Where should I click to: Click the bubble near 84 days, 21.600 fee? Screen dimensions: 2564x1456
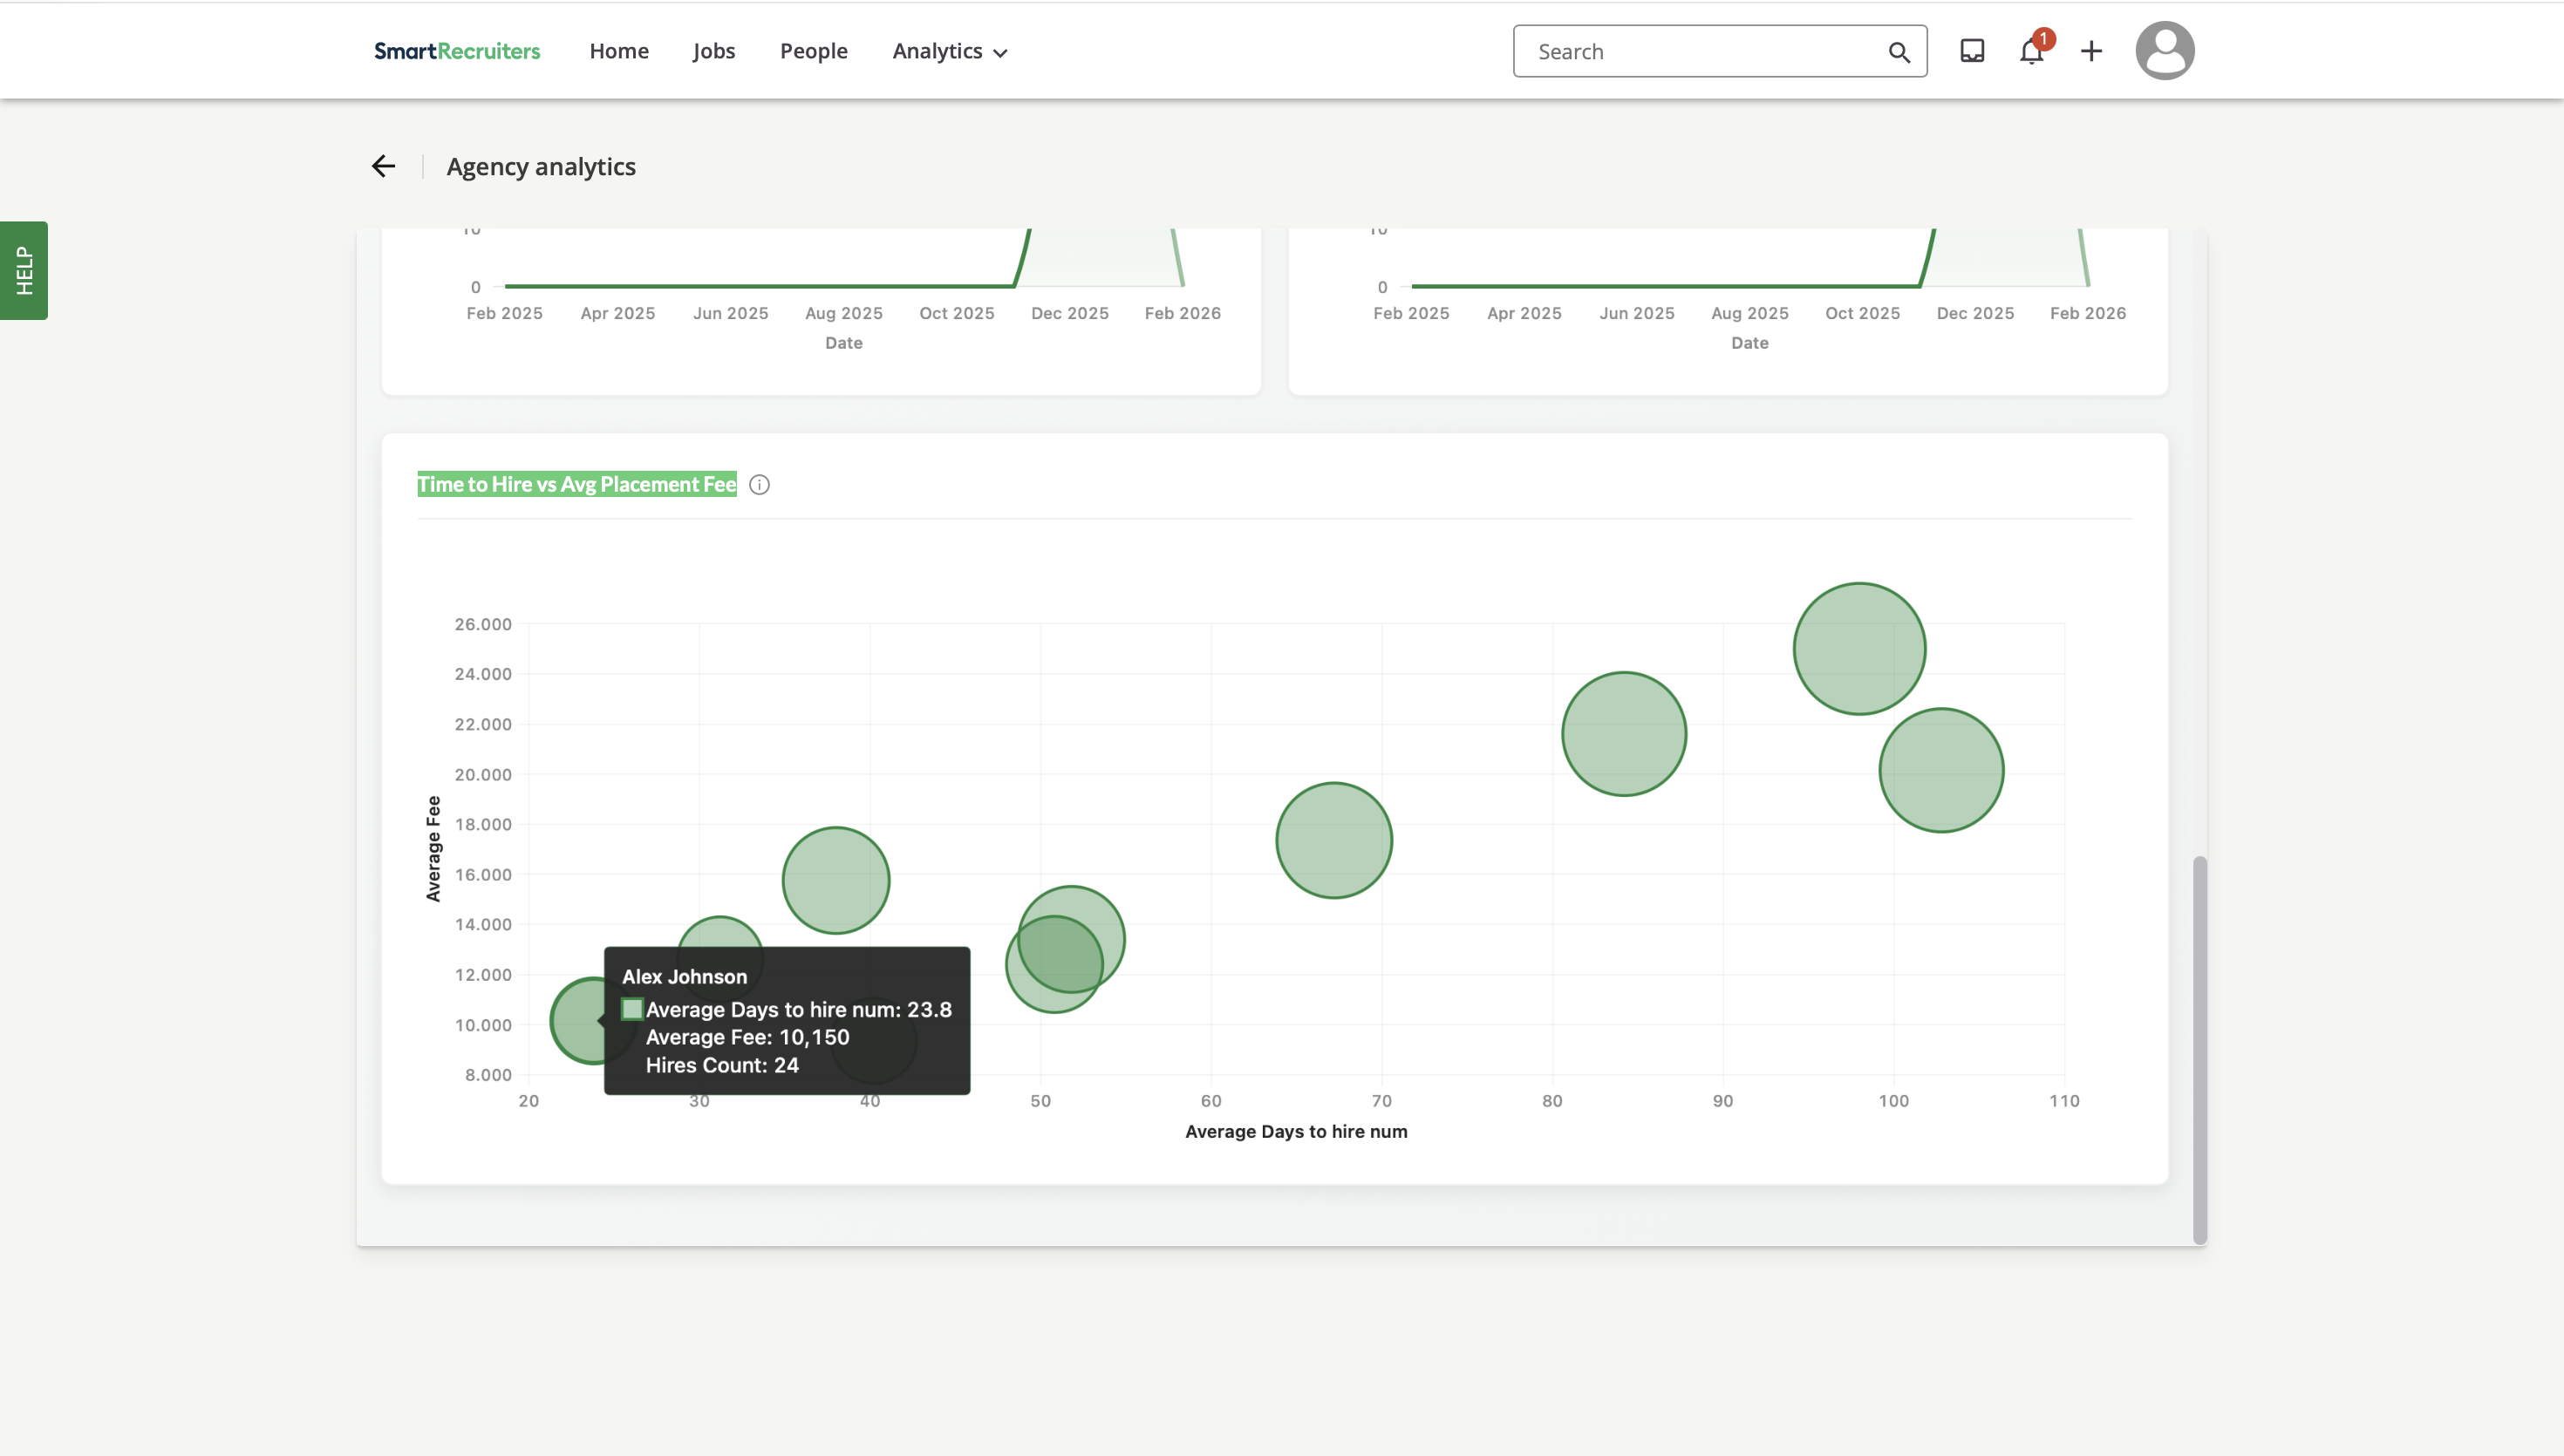point(1624,734)
